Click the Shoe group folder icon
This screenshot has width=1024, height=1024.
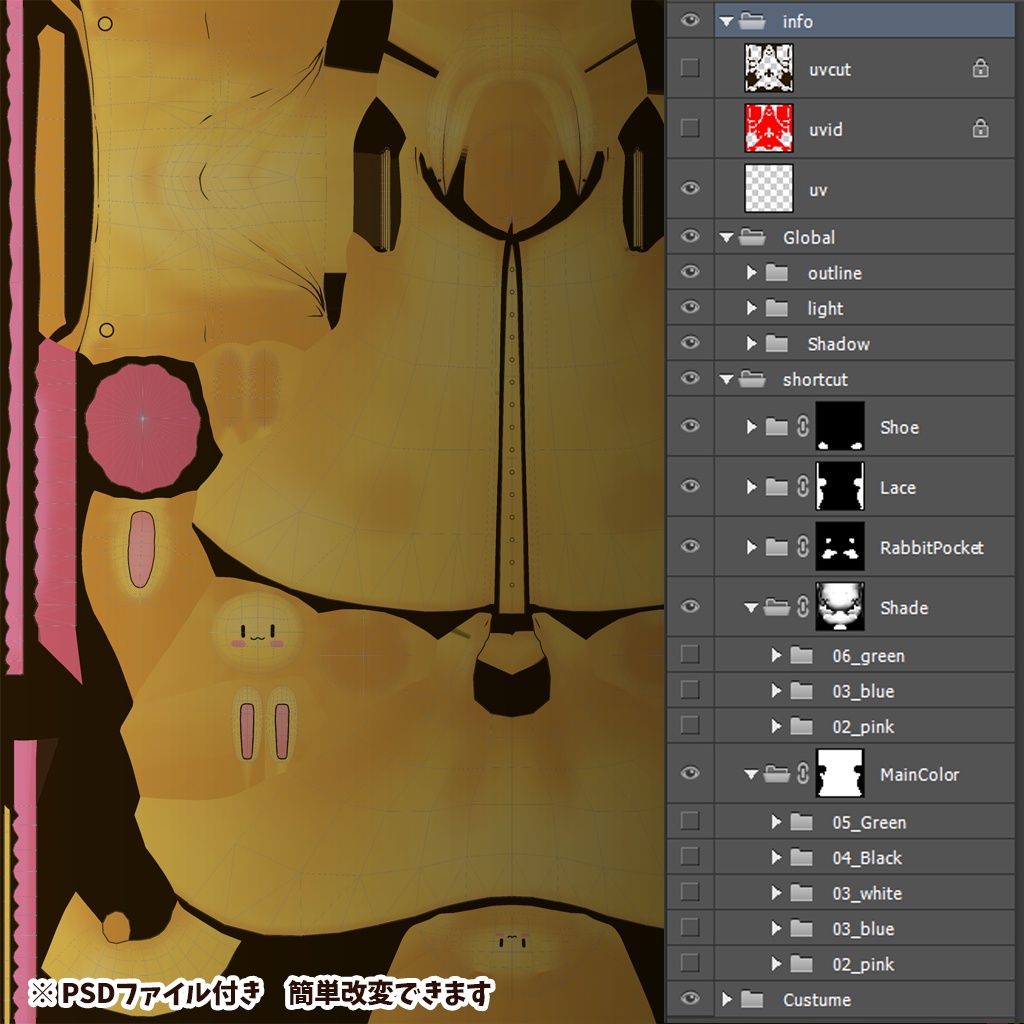pos(776,426)
